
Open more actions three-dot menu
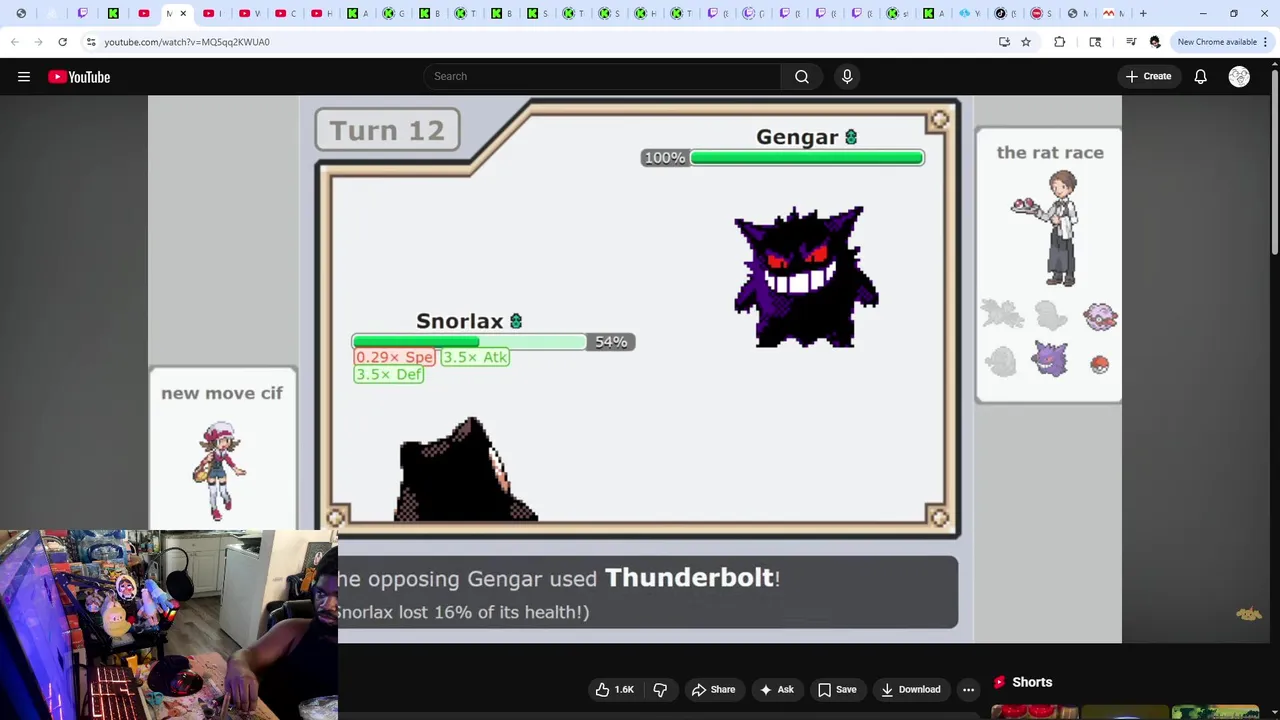click(x=968, y=690)
